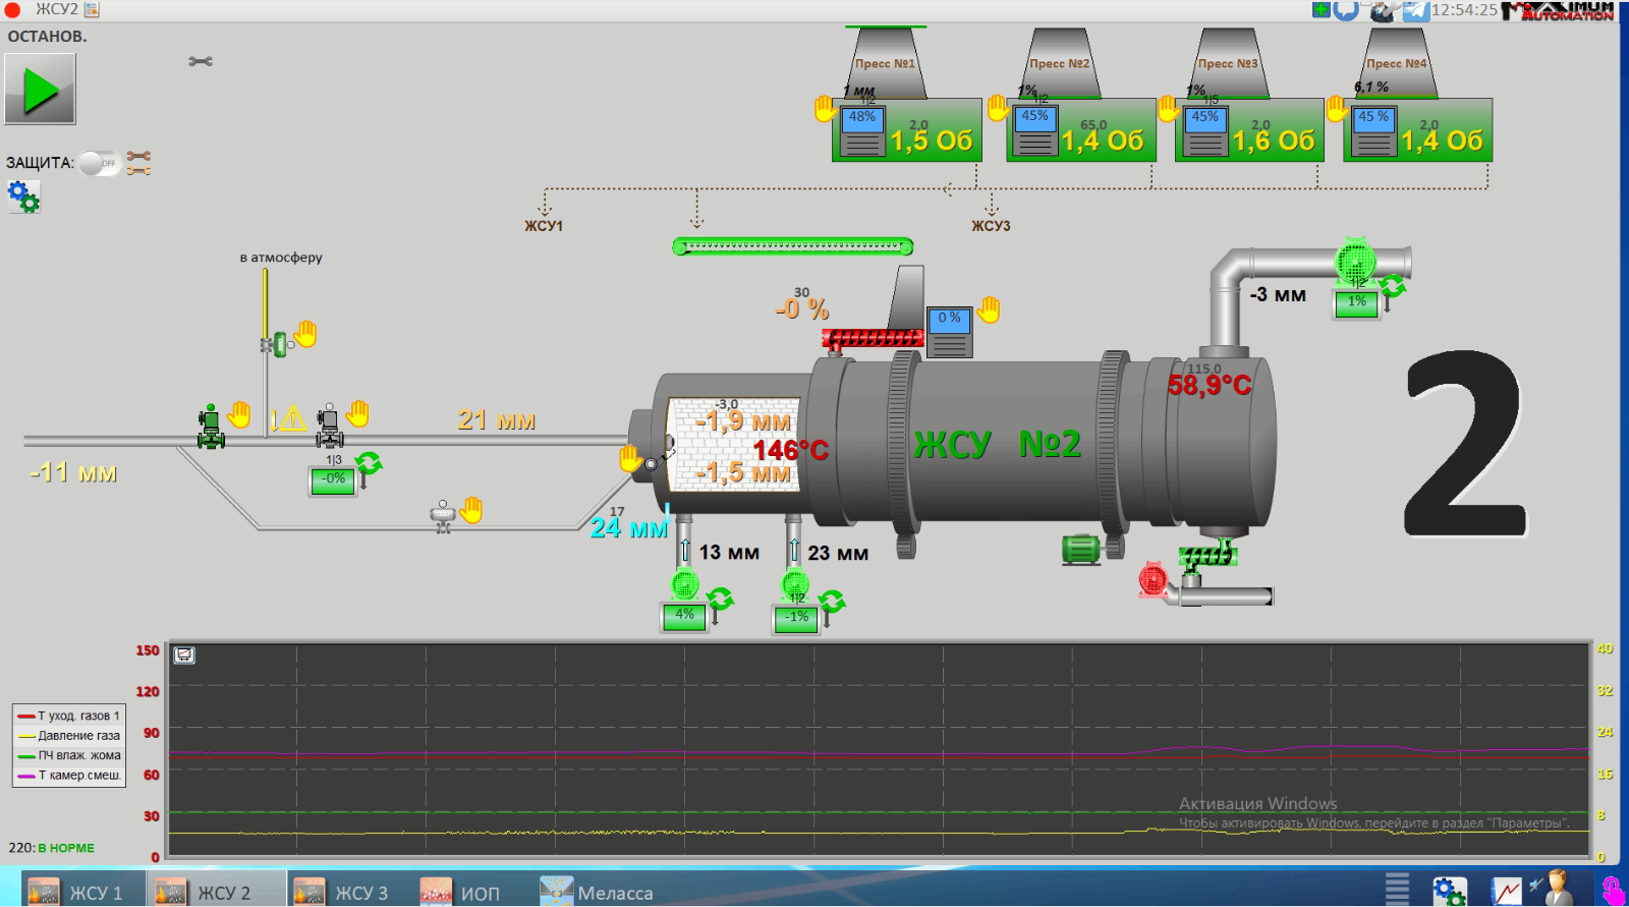Click the green exhaust fan on top pipe

click(x=1356, y=262)
